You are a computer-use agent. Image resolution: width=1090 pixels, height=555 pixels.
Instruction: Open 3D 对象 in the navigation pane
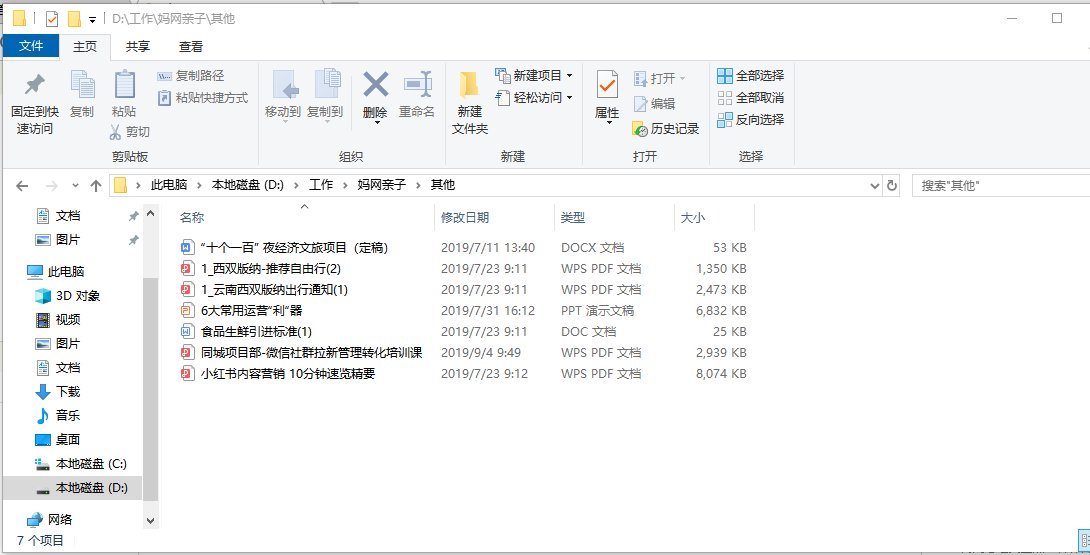pyautogui.click(x=68, y=296)
